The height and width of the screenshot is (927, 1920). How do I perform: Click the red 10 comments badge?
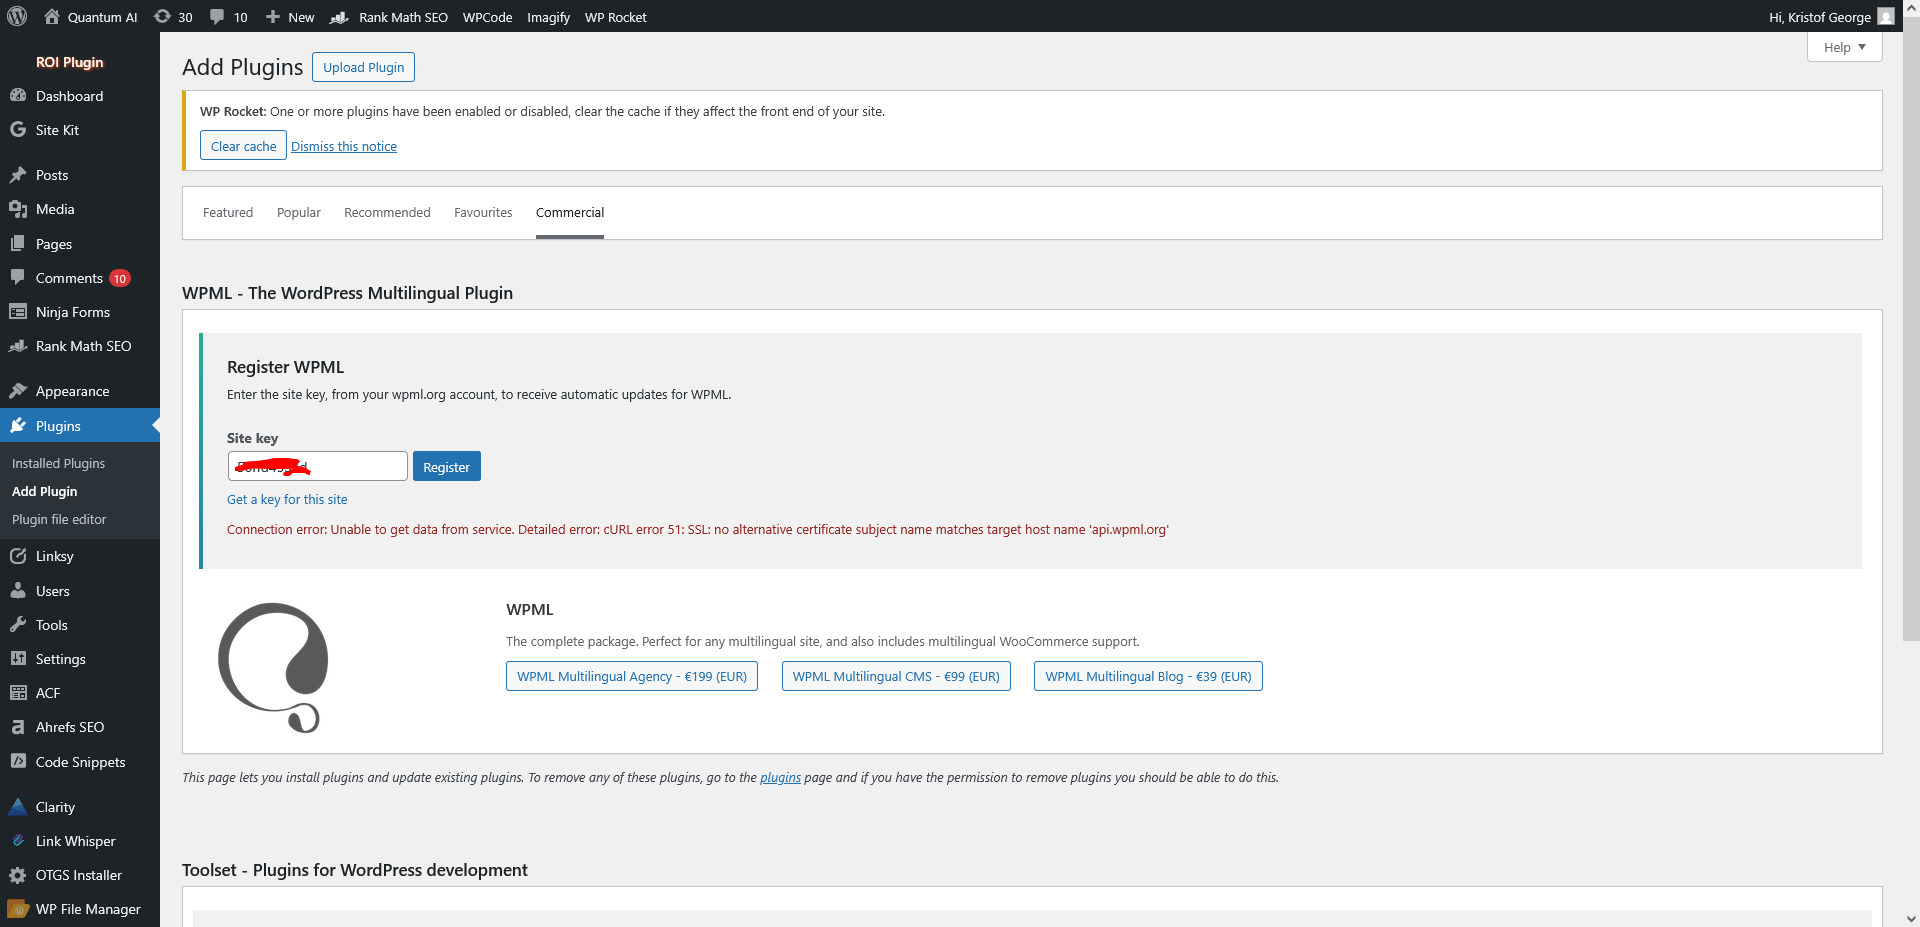click(x=120, y=279)
